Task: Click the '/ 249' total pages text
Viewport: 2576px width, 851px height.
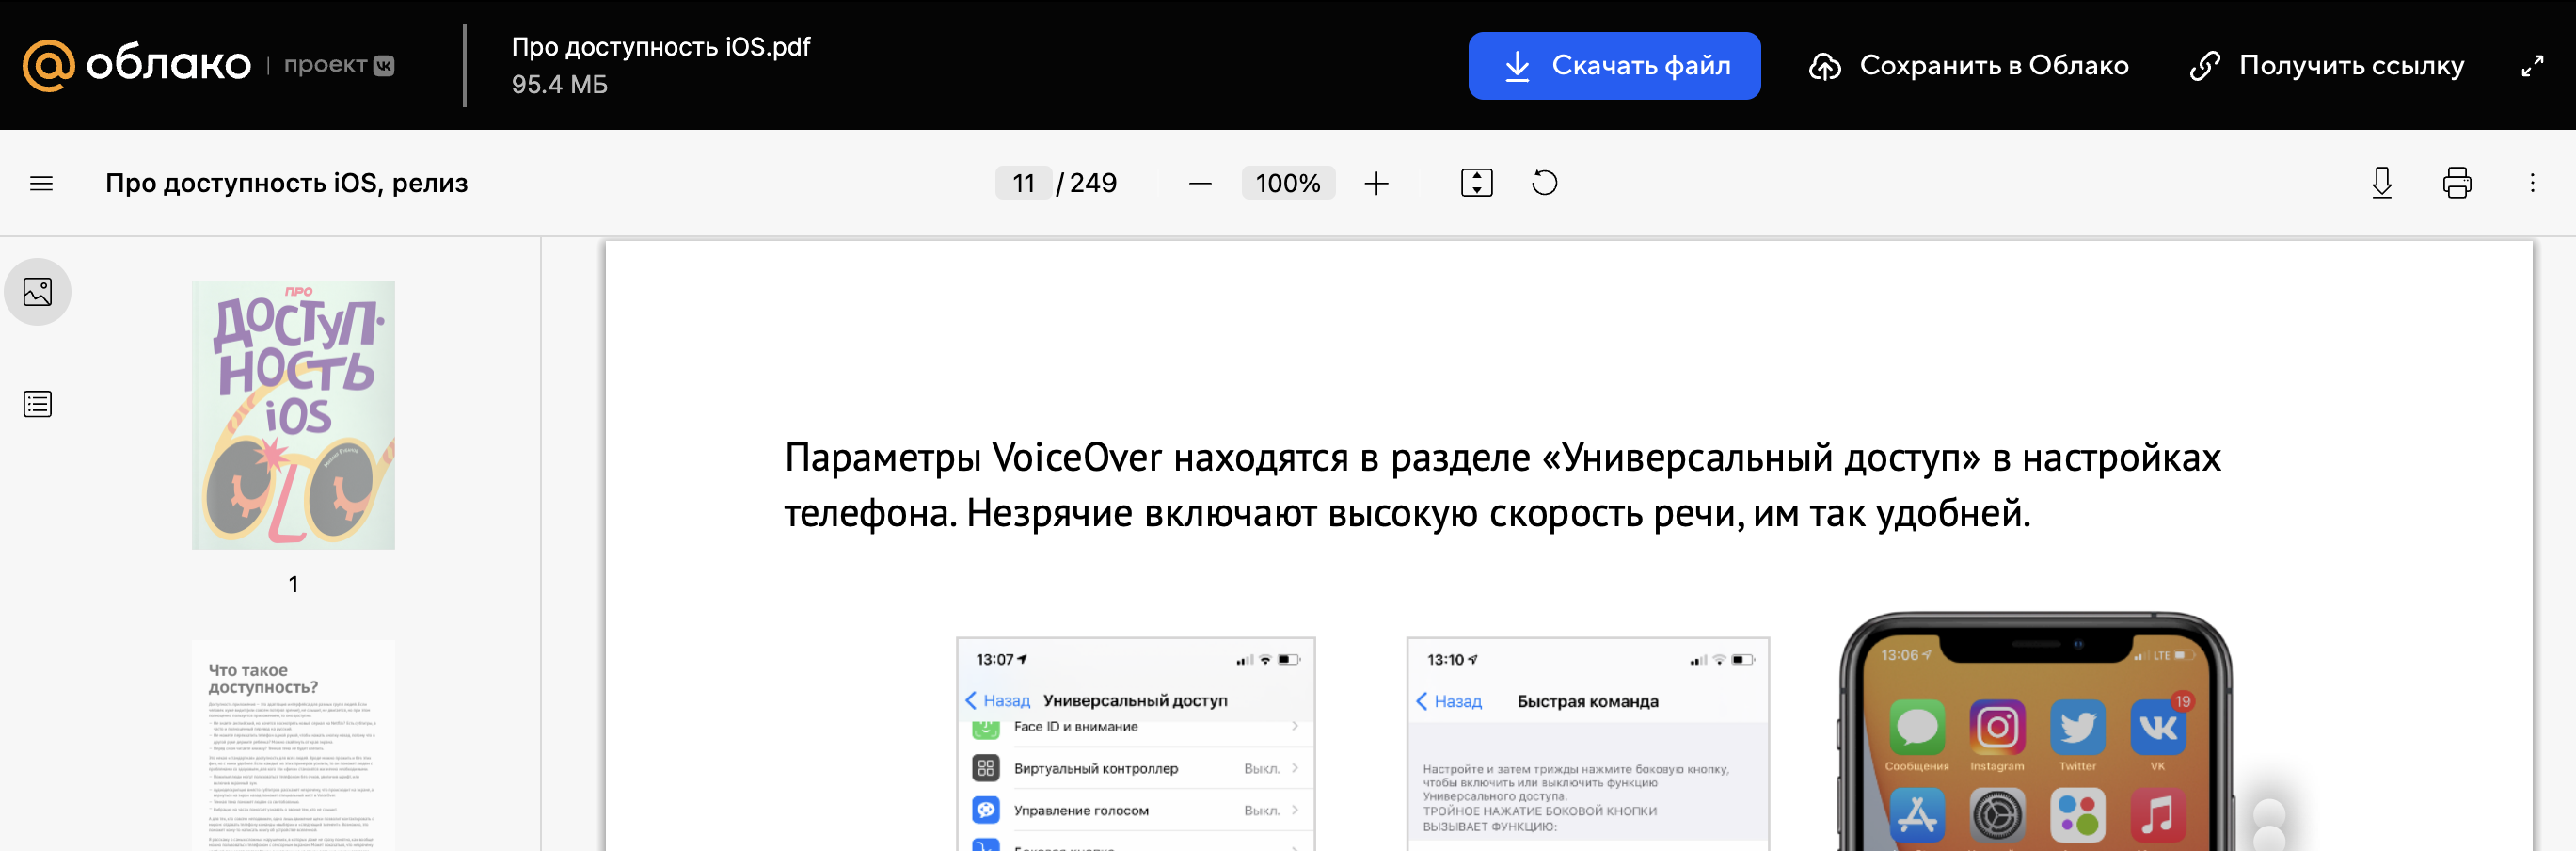Action: pyautogui.click(x=1087, y=183)
